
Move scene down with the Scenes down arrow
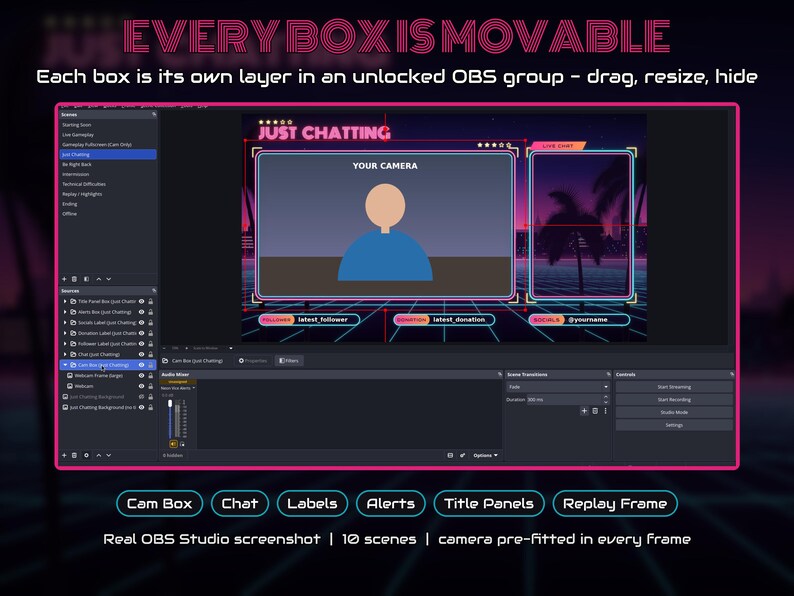click(109, 279)
